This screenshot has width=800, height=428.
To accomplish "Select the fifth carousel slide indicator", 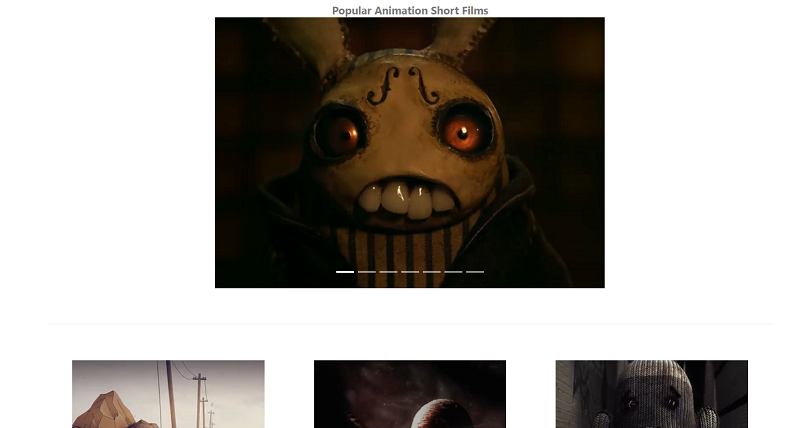I will 432,272.
